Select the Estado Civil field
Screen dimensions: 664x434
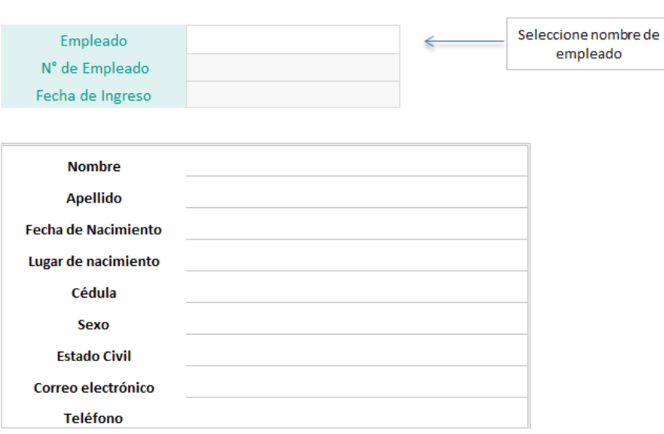(357, 350)
